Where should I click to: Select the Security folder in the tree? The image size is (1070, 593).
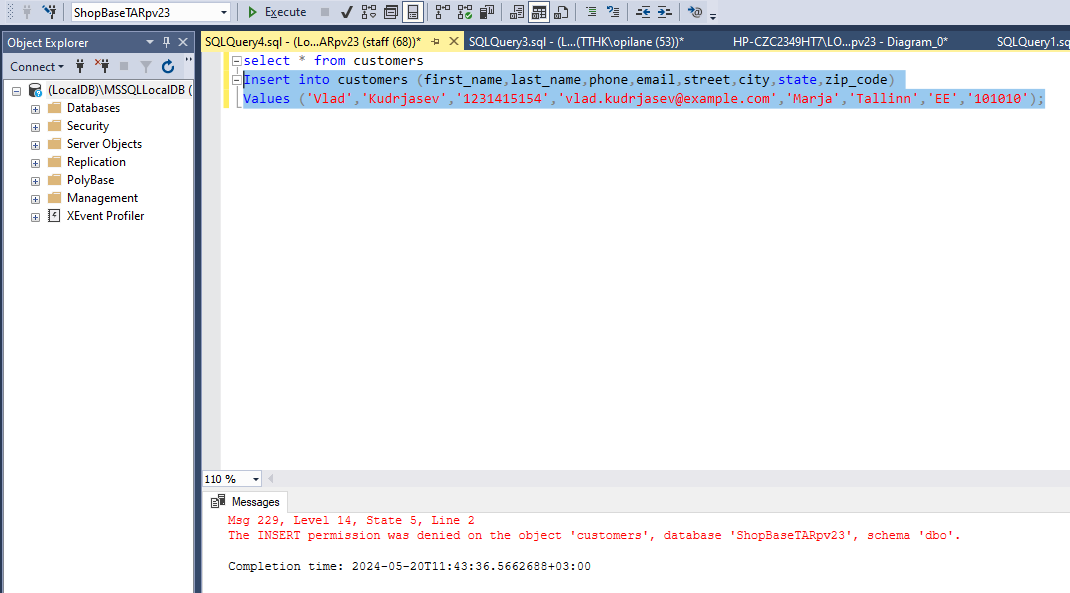pyautogui.click(x=87, y=126)
